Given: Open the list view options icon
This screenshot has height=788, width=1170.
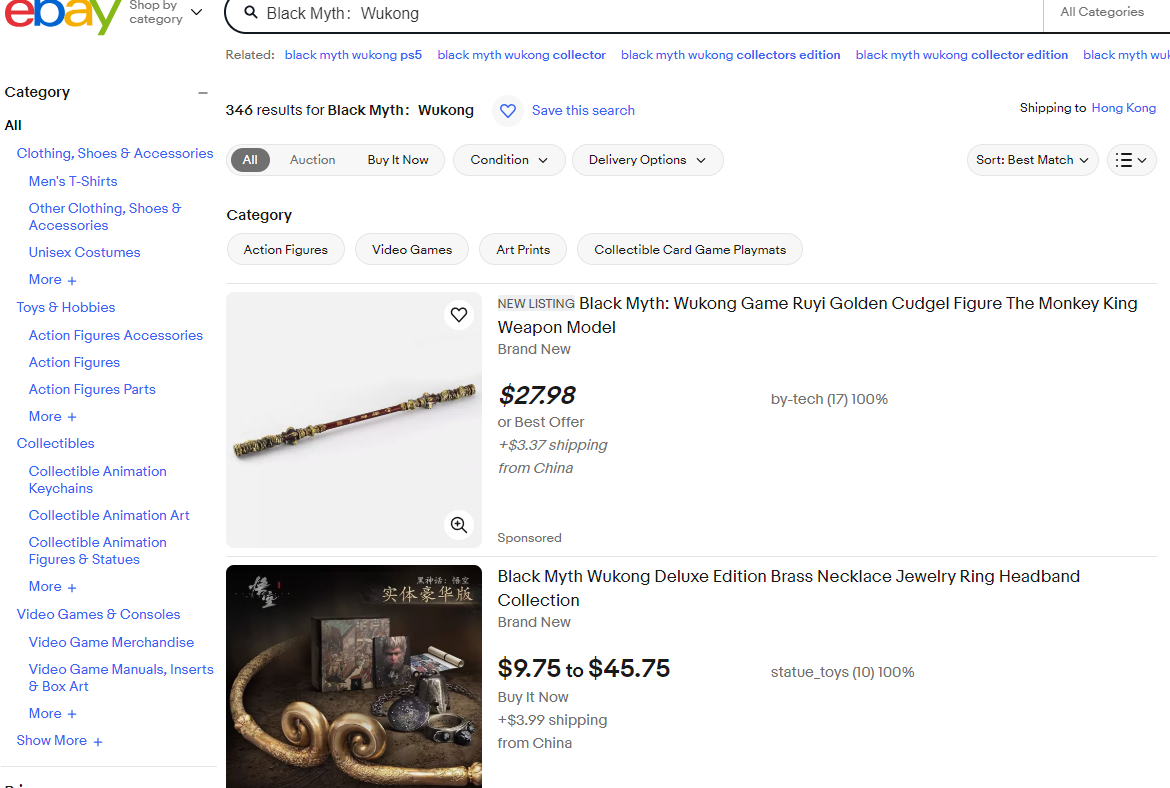Looking at the screenshot, I should 1131,160.
